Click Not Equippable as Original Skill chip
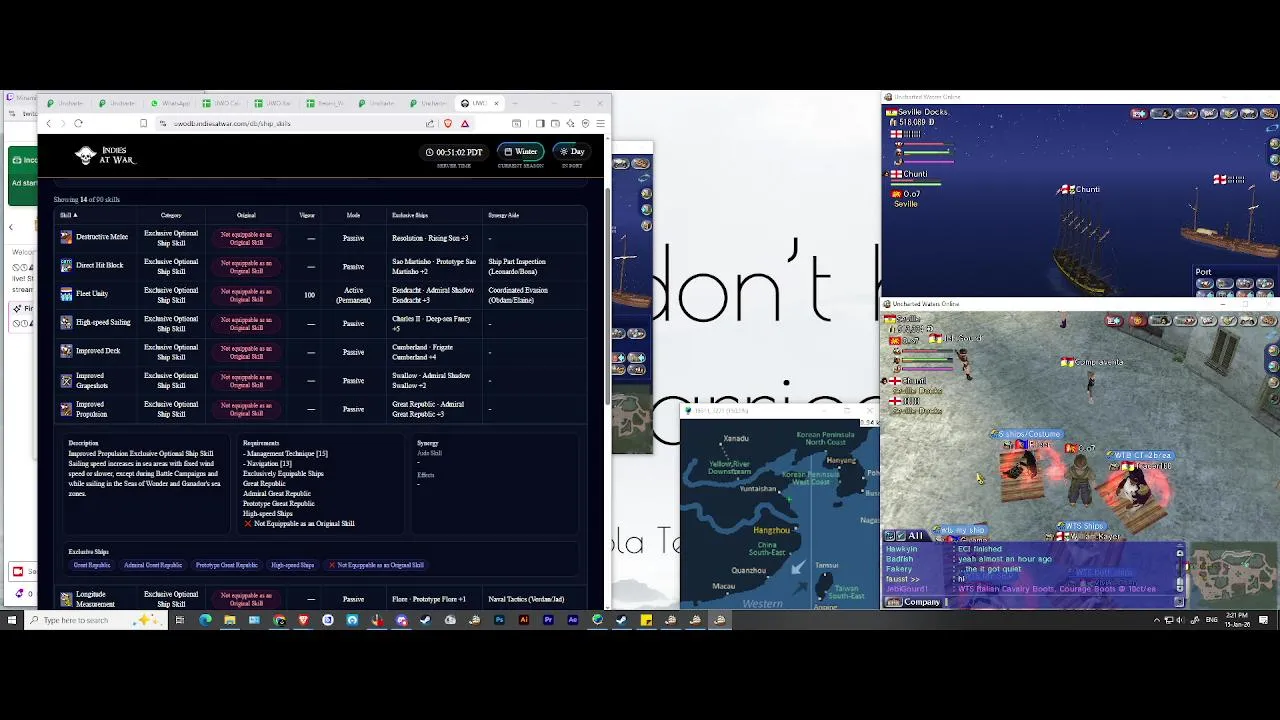Screen dimensions: 1280x720 pos(377,565)
